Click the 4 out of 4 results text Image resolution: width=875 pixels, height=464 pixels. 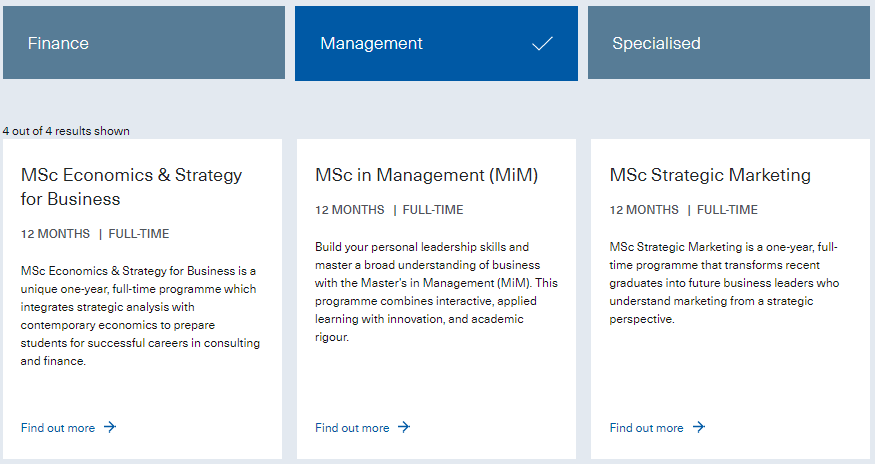pos(66,131)
